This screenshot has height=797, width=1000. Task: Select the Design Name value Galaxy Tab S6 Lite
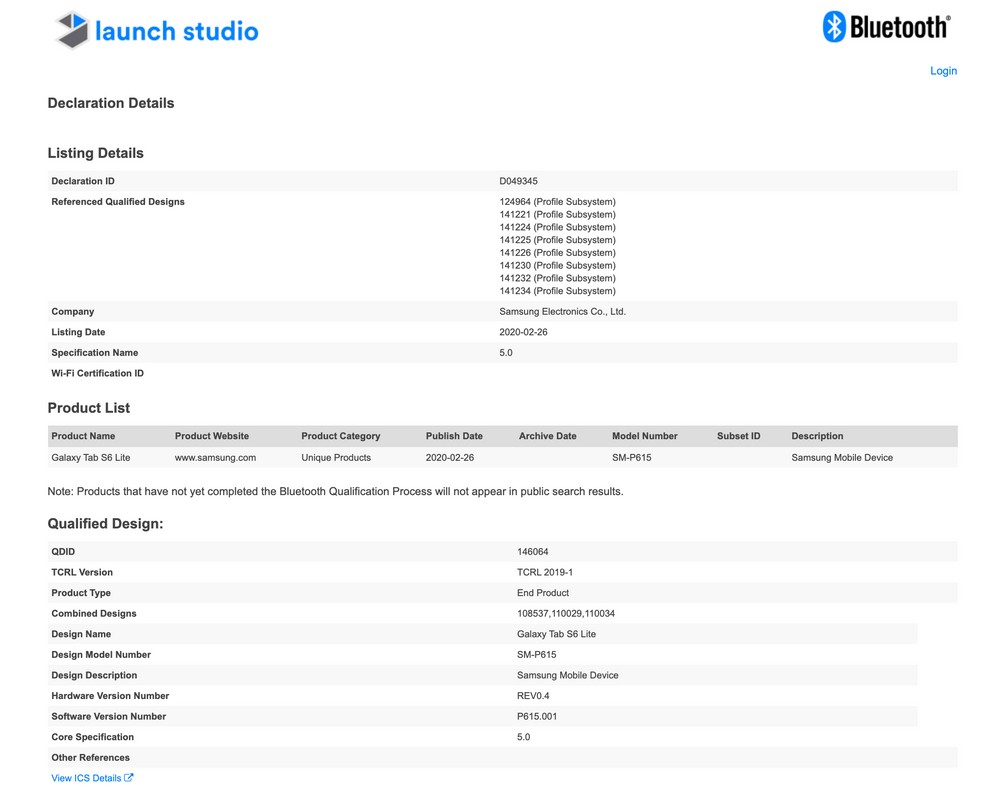click(x=557, y=634)
